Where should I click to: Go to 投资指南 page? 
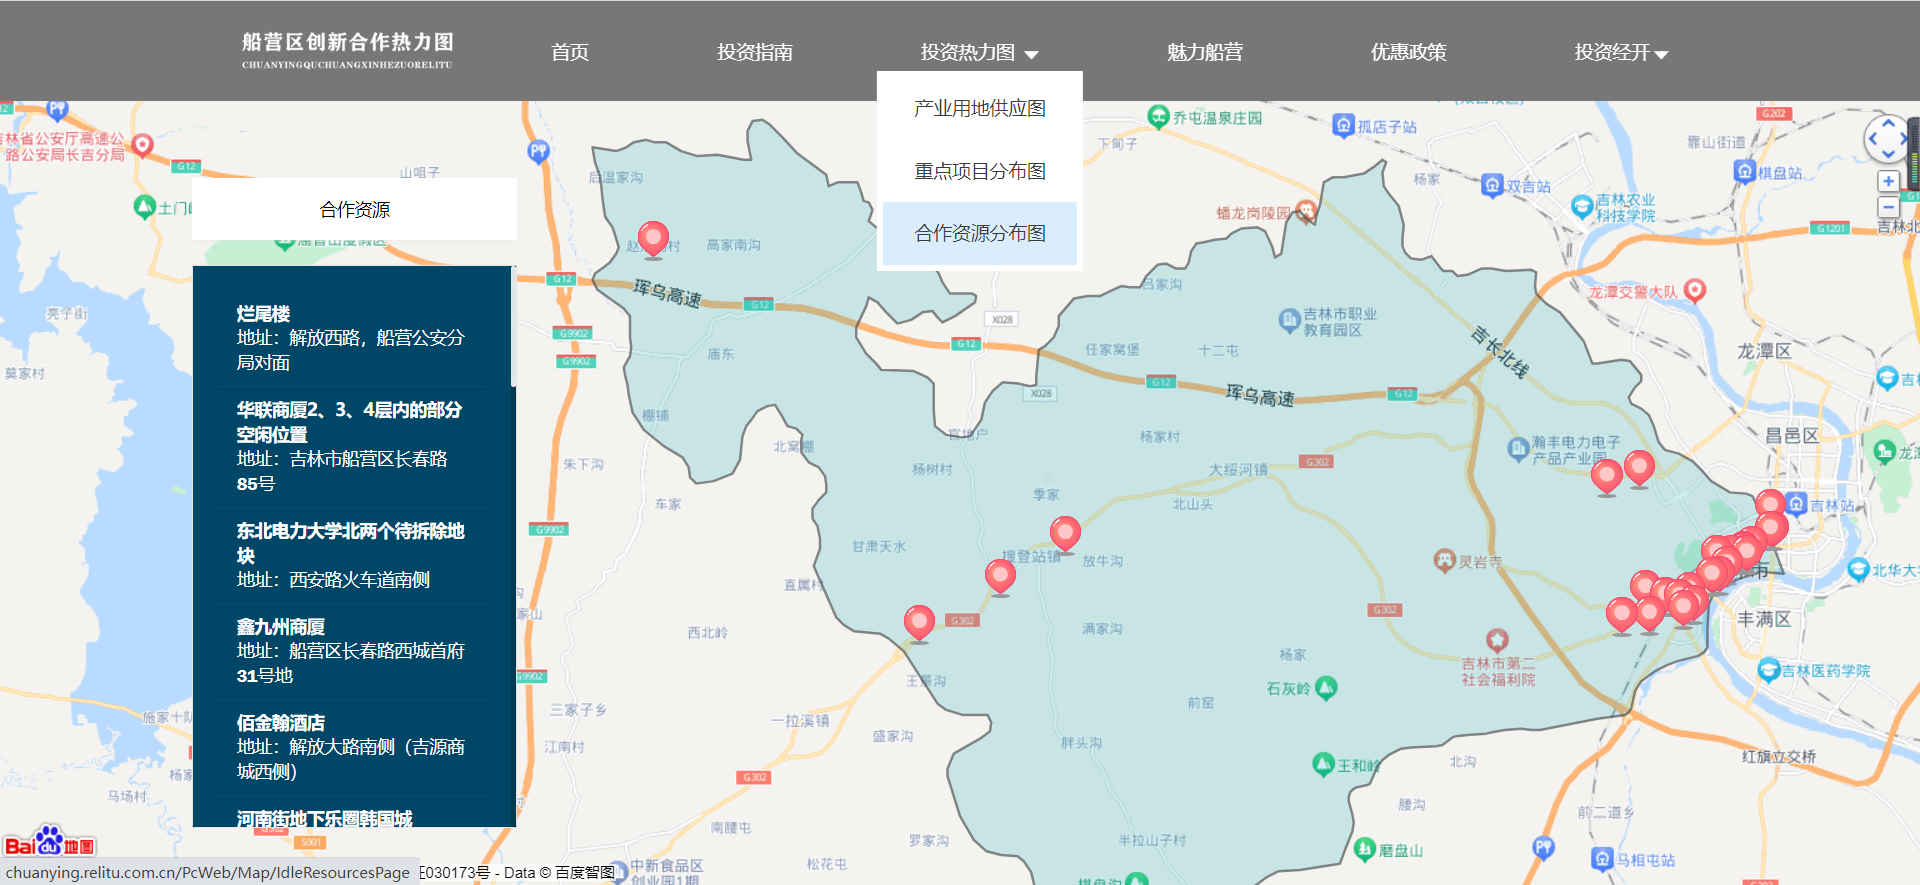pos(754,52)
